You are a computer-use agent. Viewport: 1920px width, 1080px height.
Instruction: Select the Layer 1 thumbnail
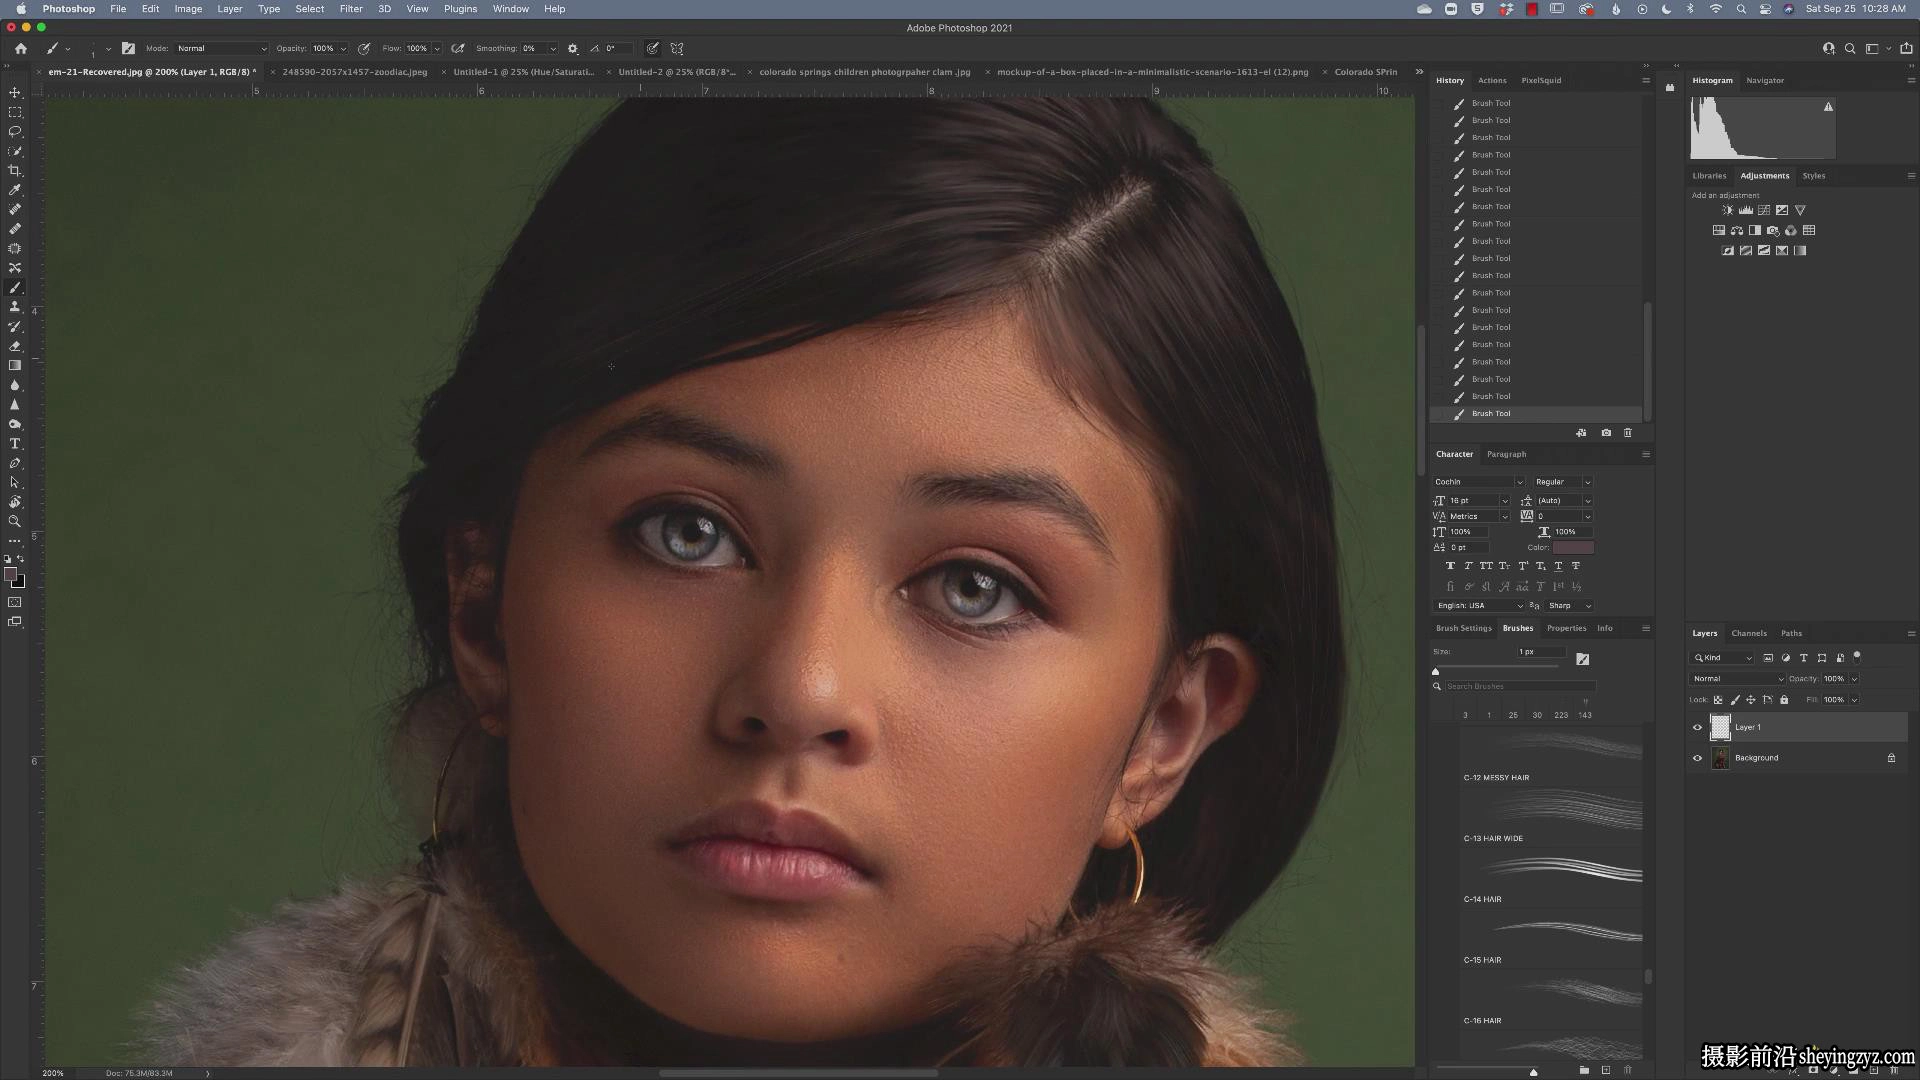point(1720,727)
